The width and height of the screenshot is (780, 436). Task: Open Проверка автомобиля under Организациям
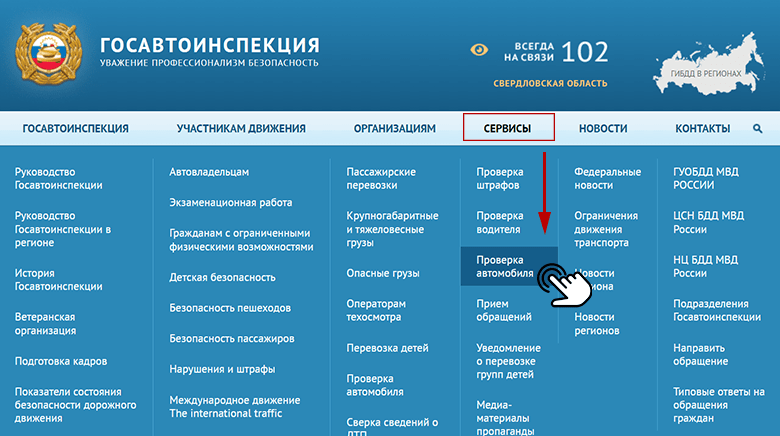click(x=375, y=385)
